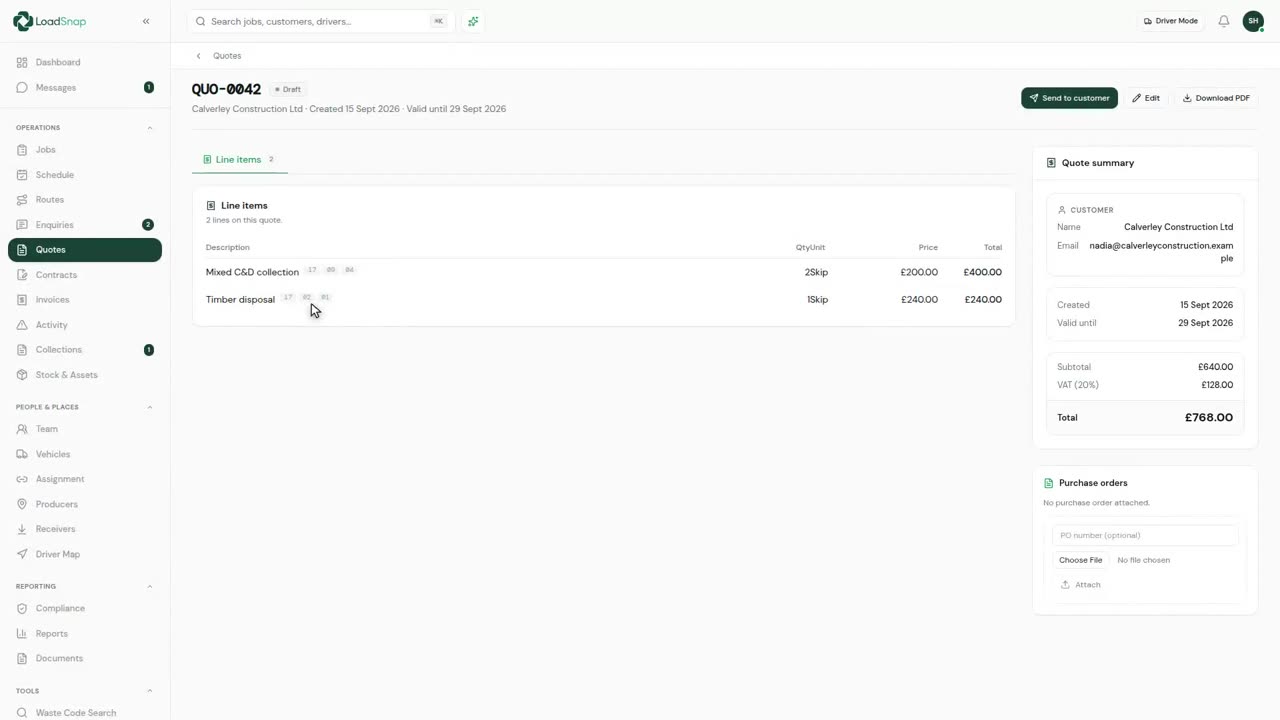The image size is (1280, 720).
Task: Select the Timber disposal line
Action: tap(604, 300)
